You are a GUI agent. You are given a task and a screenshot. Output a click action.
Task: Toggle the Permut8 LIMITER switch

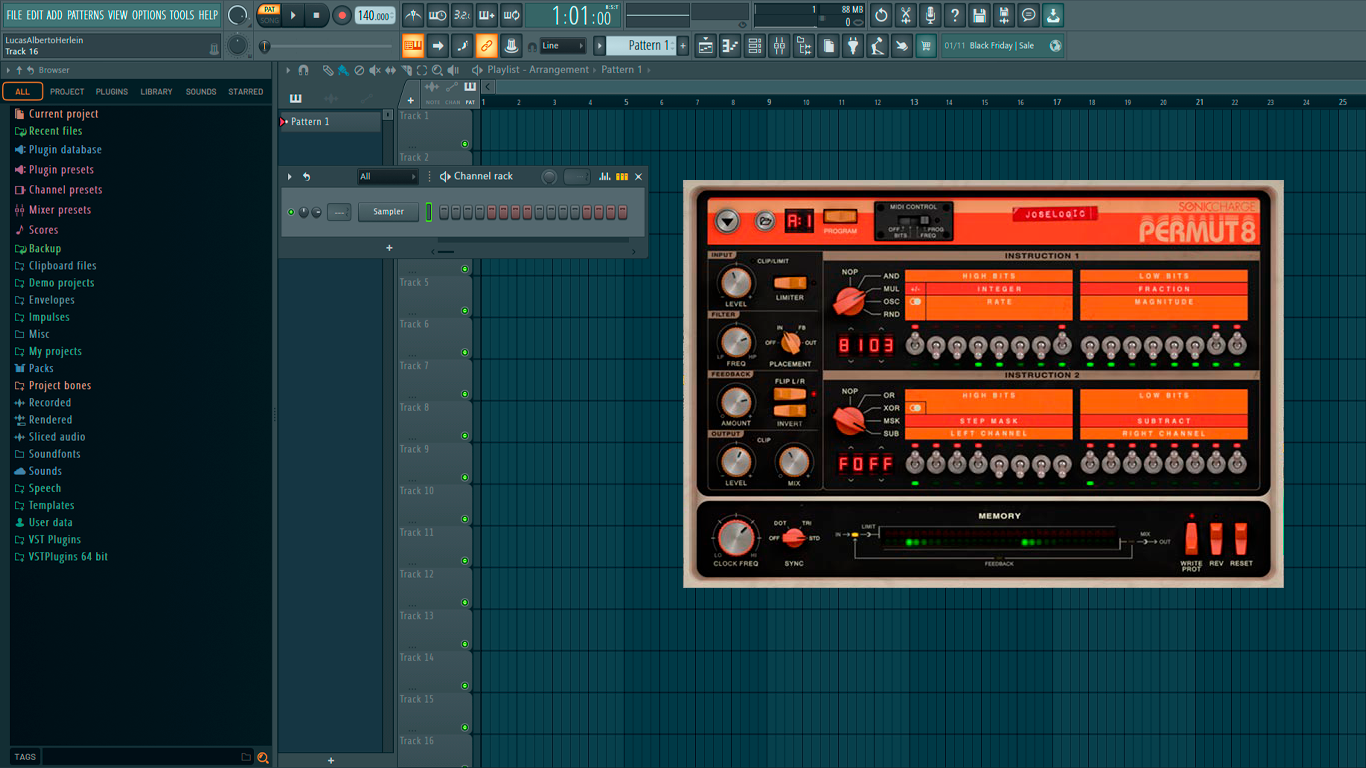789,284
